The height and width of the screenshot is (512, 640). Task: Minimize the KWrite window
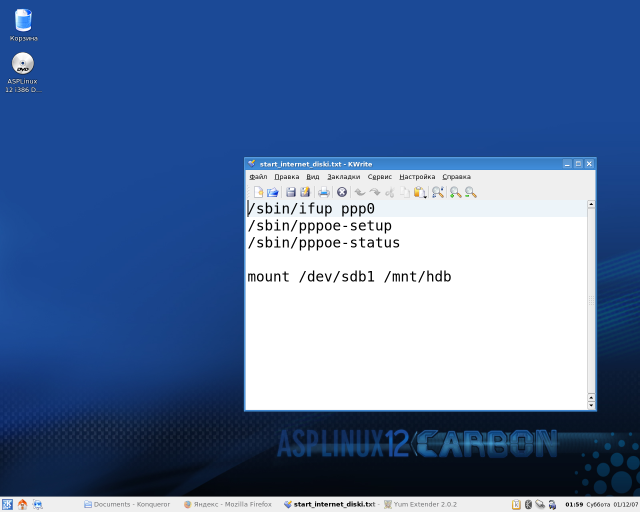(x=567, y=164)
